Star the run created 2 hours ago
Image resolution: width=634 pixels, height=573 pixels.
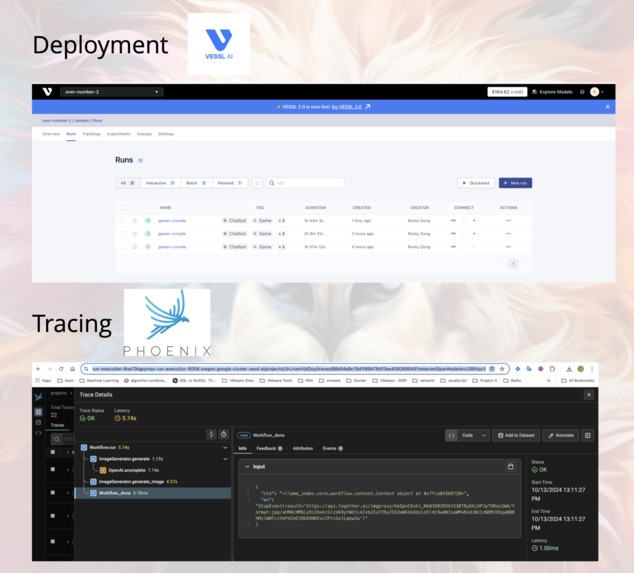tap(135, 234)
